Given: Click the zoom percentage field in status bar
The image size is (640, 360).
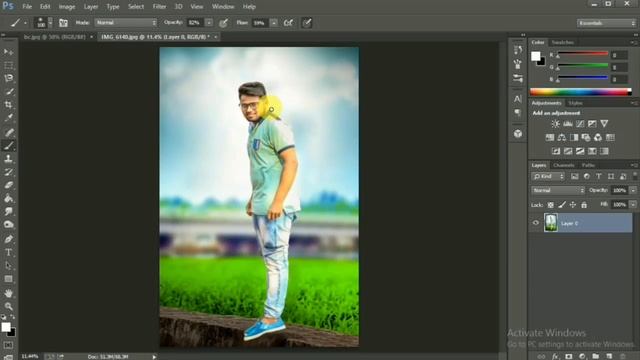Looking at the screenshot, I should [x=30, y=356].
